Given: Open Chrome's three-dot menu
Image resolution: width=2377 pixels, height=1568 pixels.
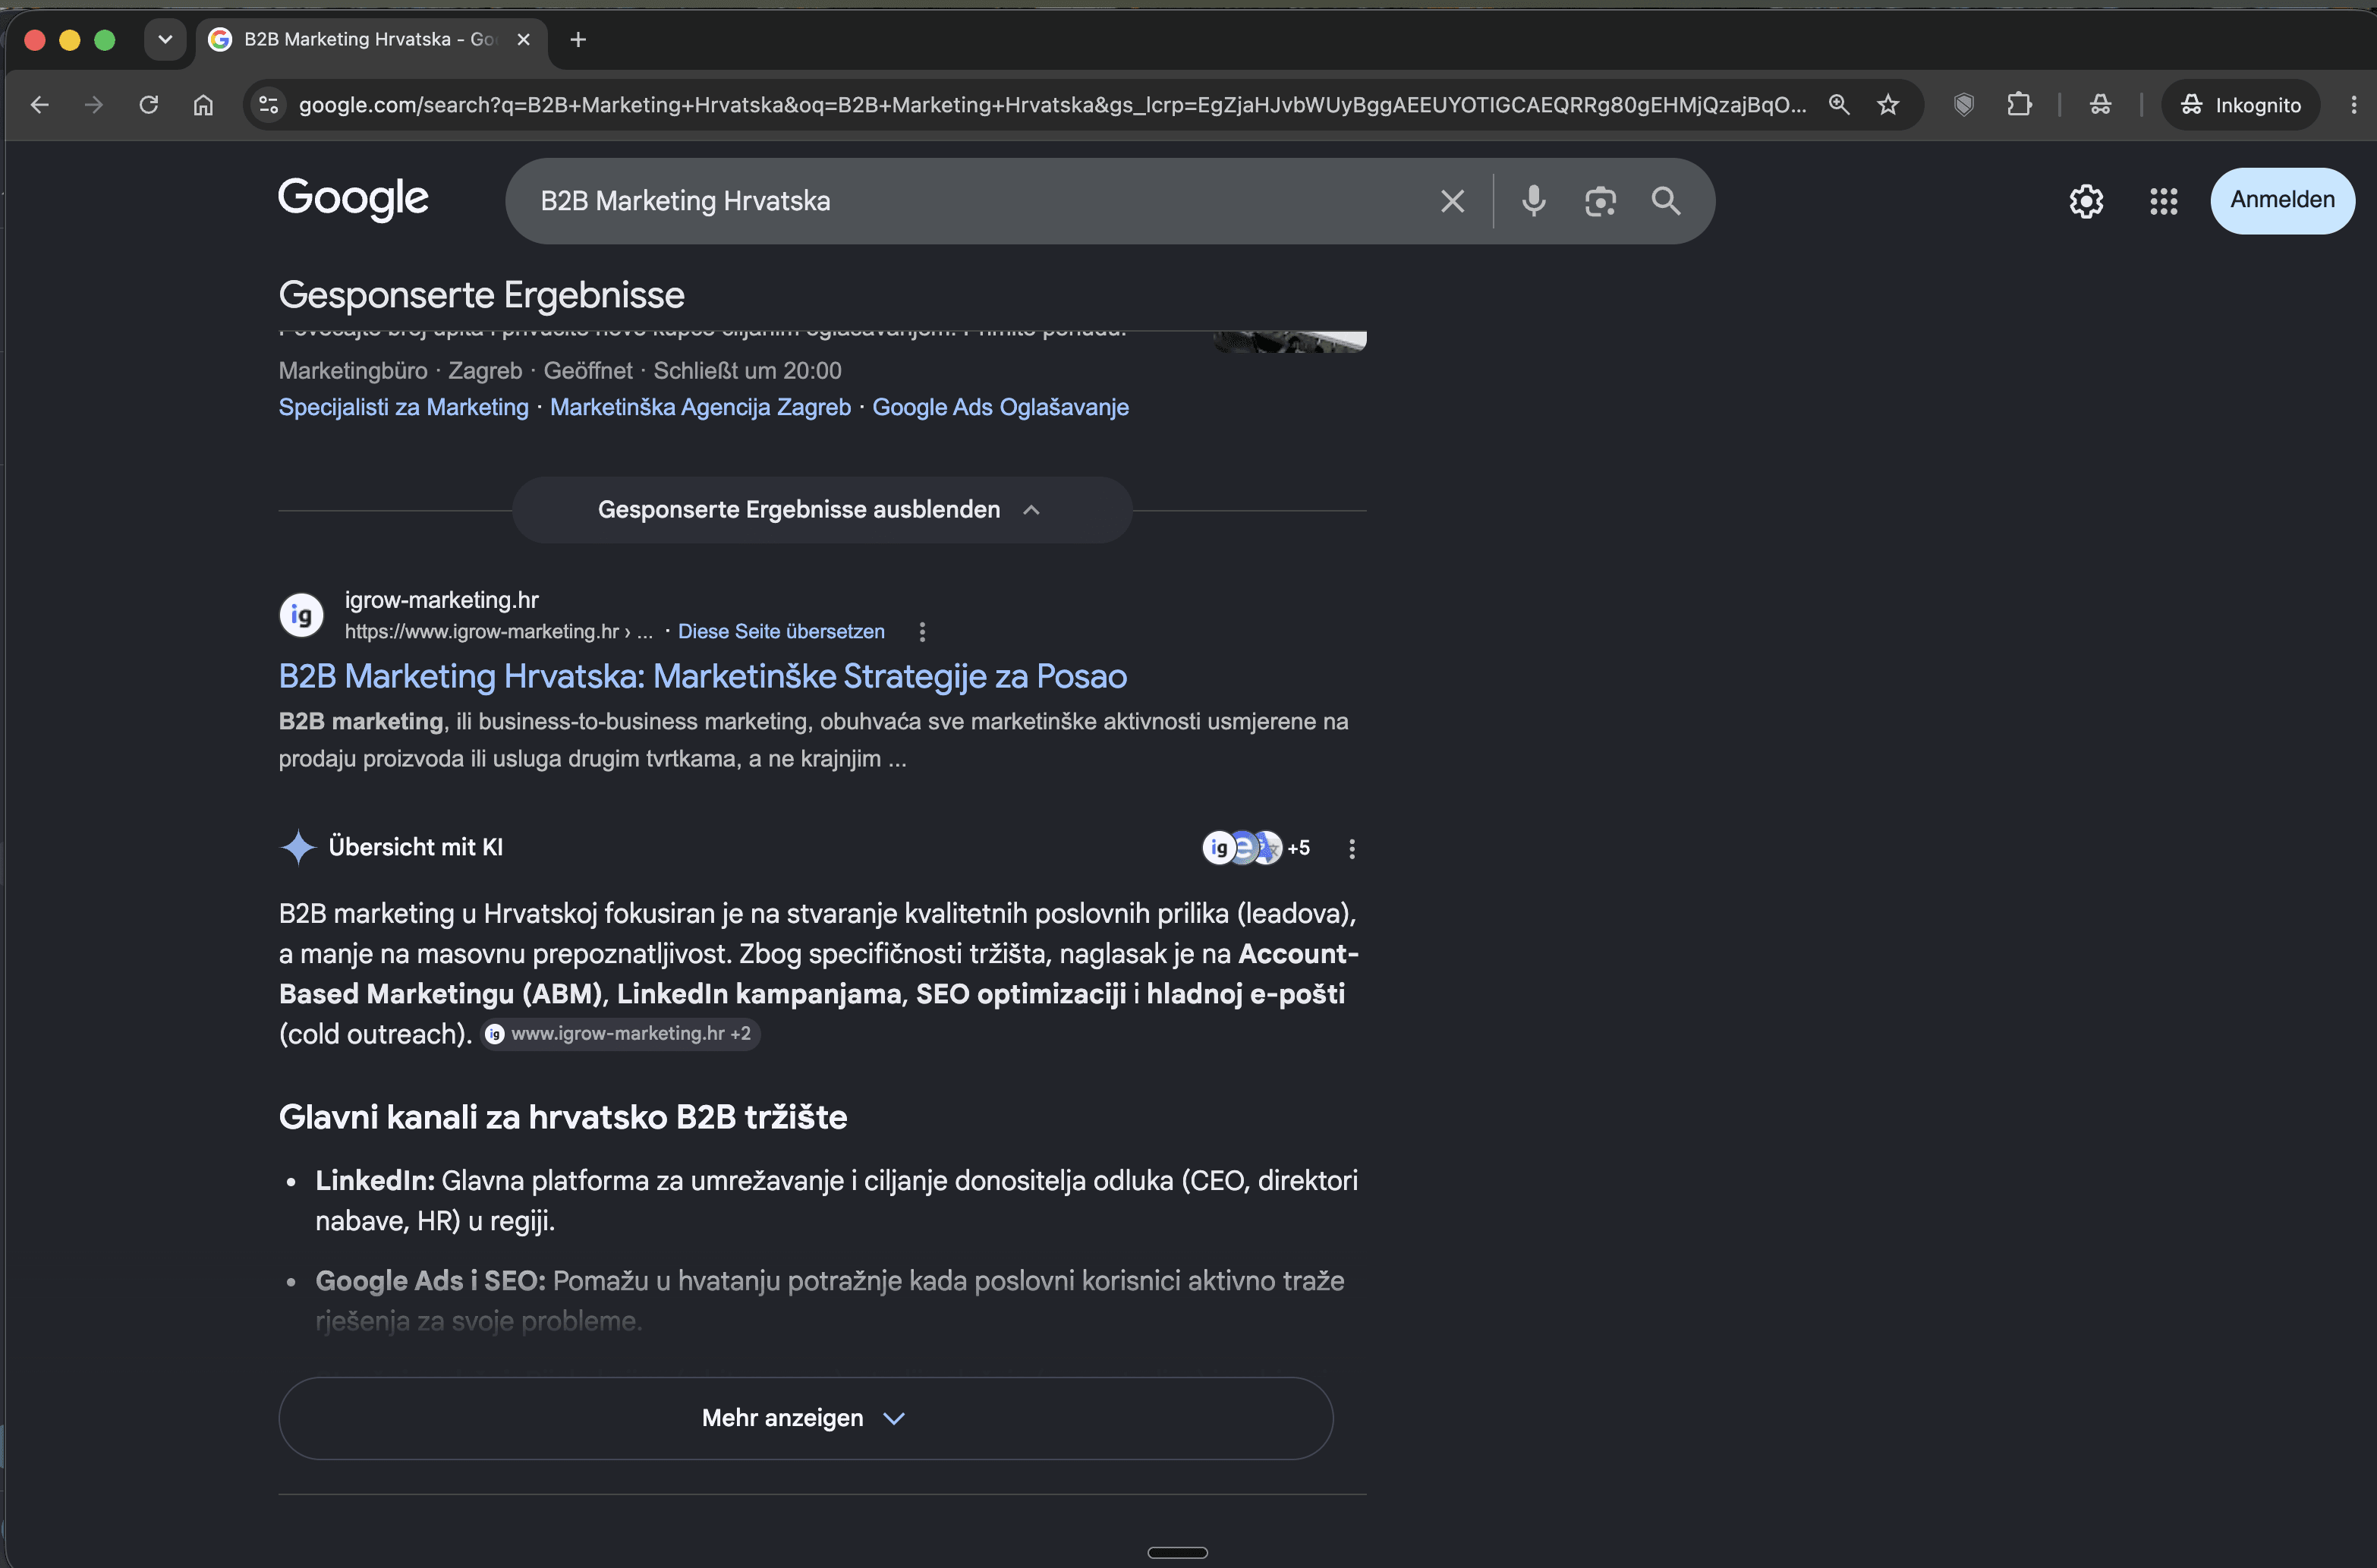Looking at the screenshot, I should coord(2353,105).
